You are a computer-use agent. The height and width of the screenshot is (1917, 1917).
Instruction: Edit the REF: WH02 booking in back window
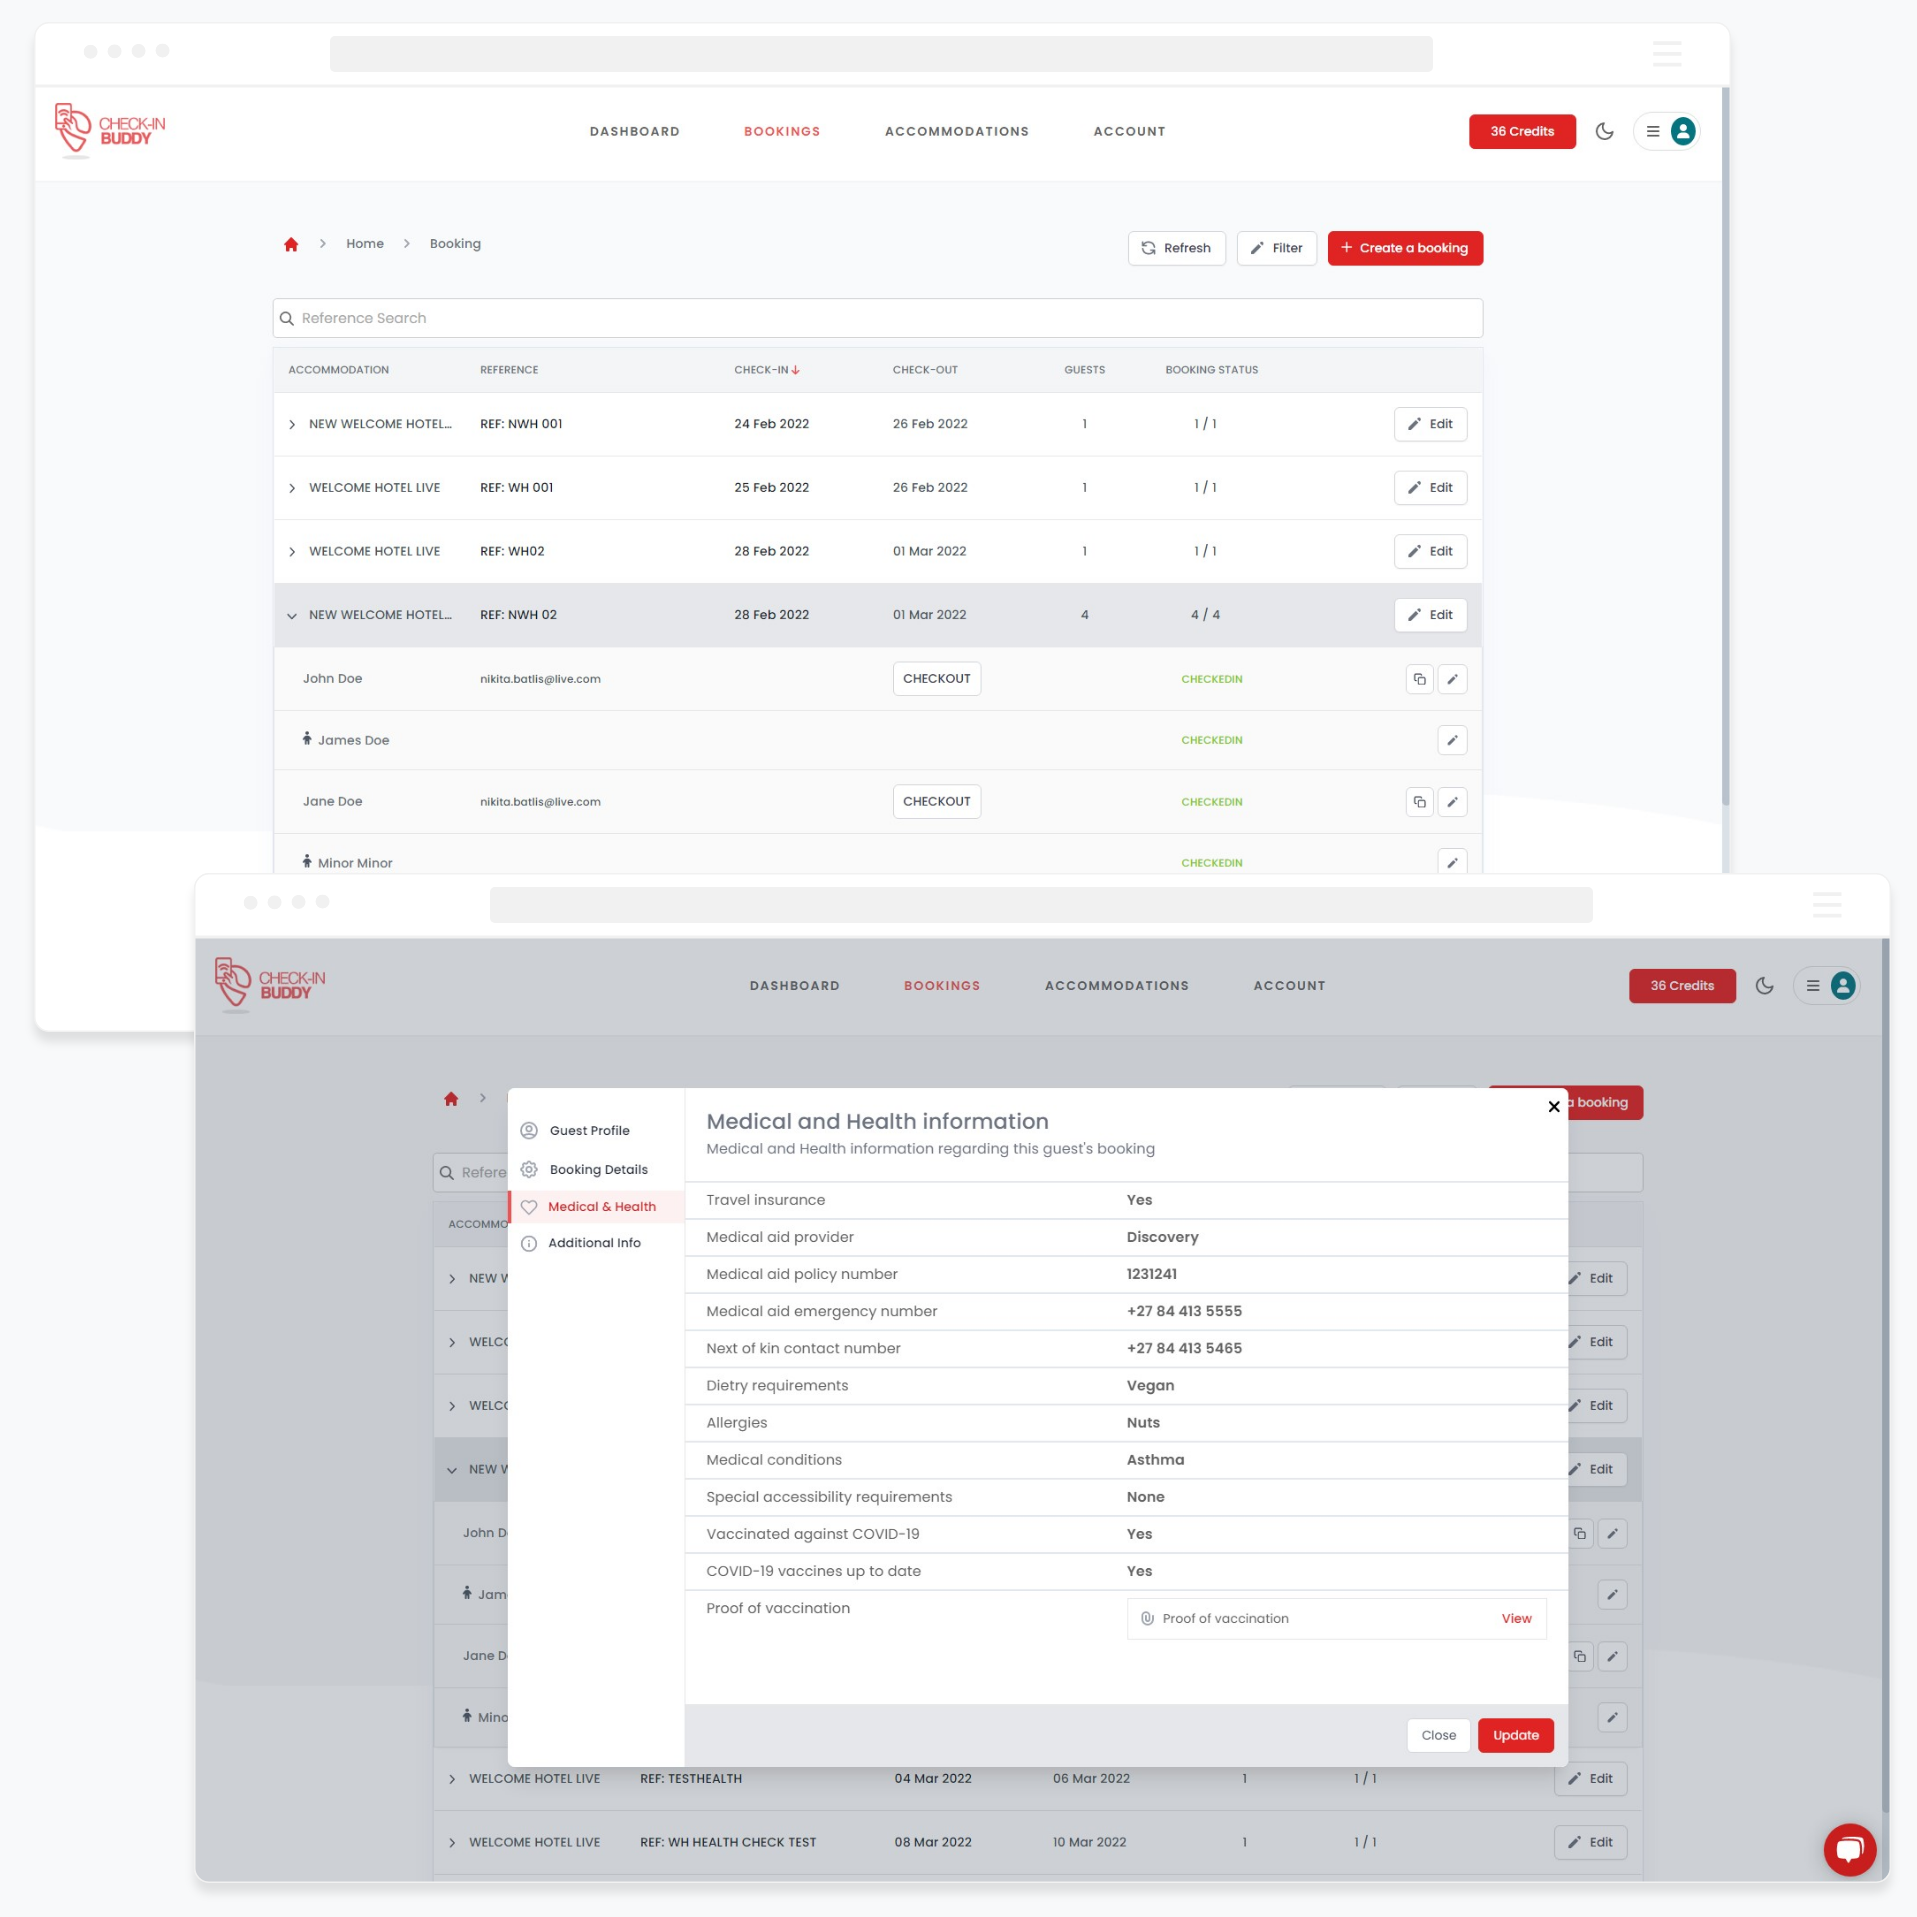pos(1430,552)
